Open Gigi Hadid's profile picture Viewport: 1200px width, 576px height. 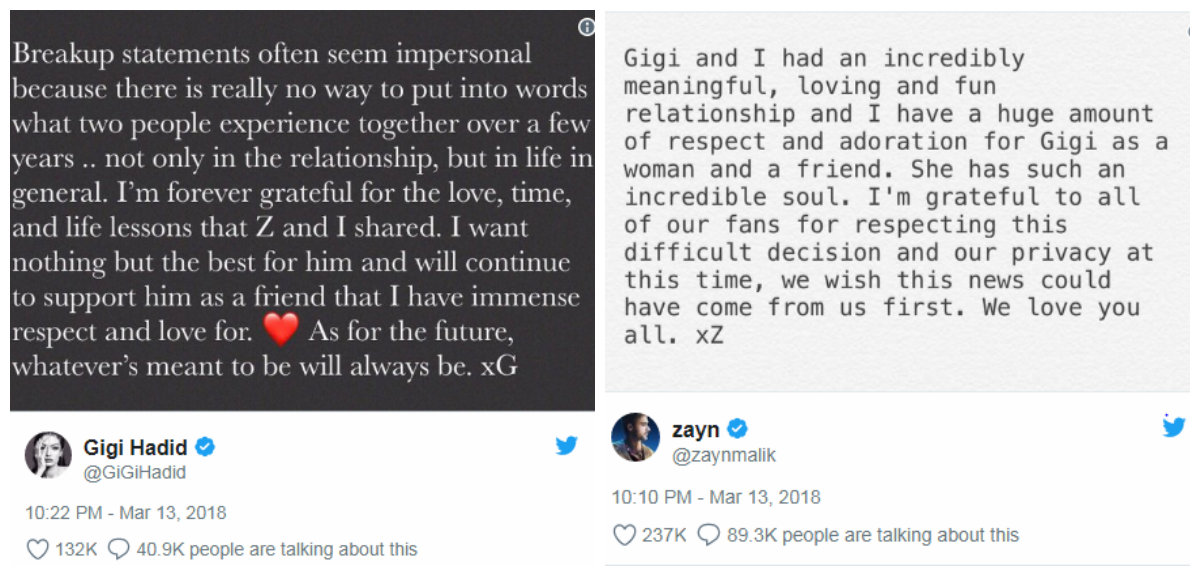[x=48, y=457]
